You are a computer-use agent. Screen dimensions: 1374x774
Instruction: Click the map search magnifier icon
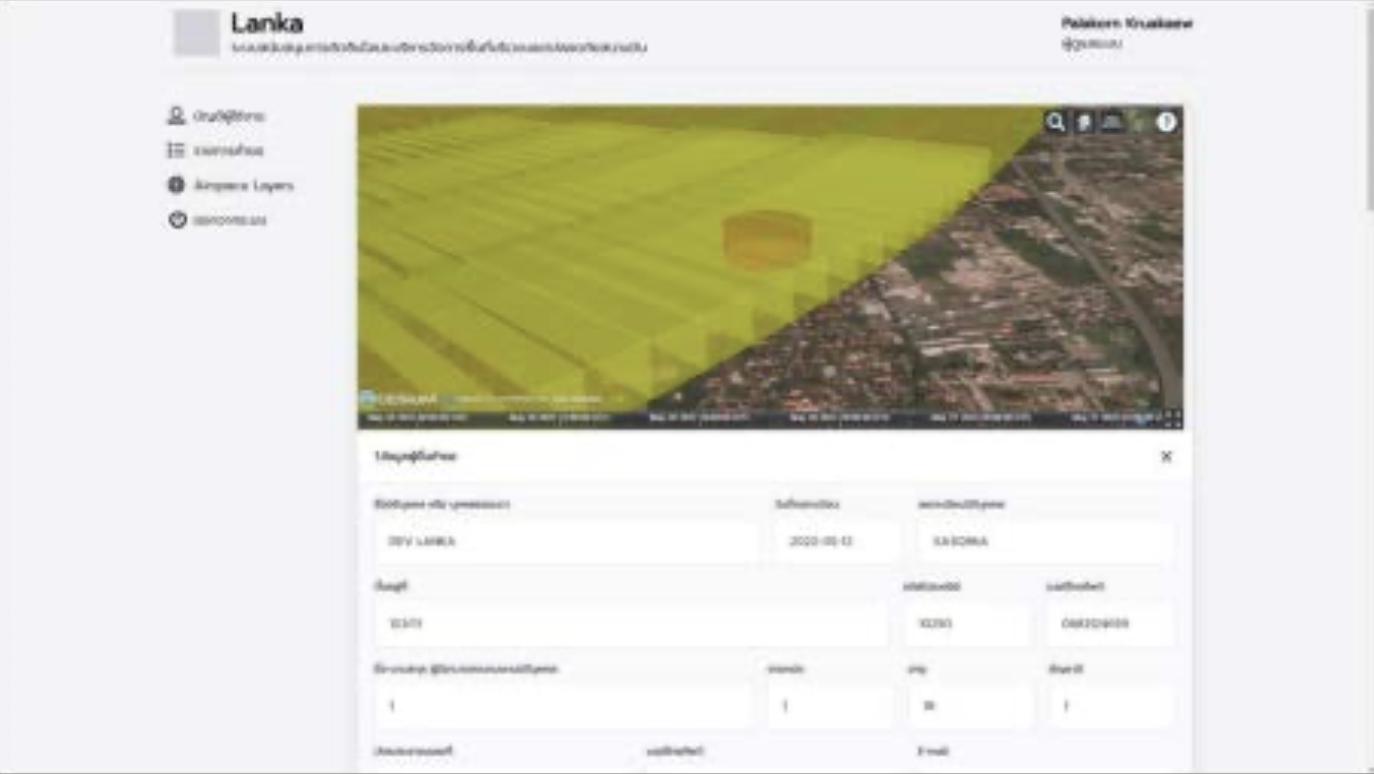click(1055, 122)
